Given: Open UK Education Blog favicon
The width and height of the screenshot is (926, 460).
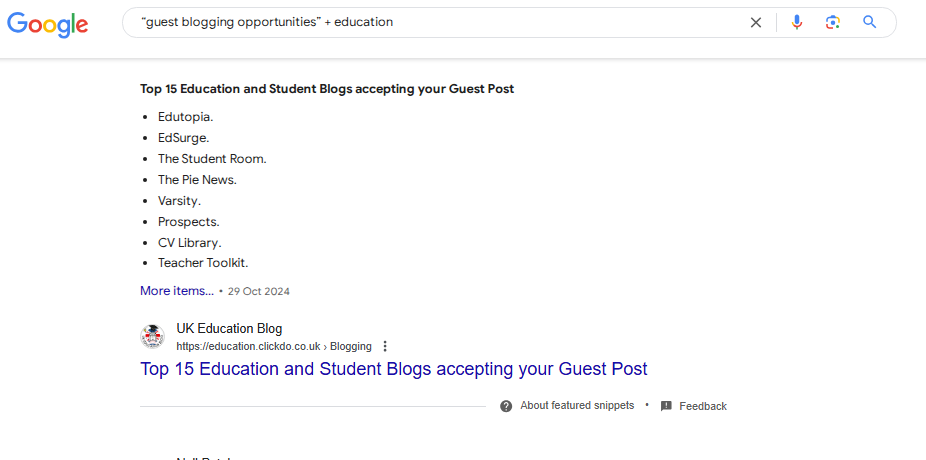Looking at the screenshot, I should [x=152, y=337].
